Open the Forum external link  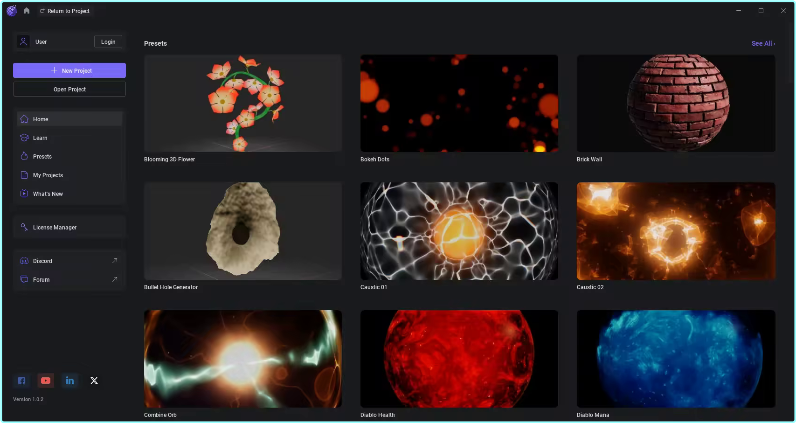[x=70, y=280]
